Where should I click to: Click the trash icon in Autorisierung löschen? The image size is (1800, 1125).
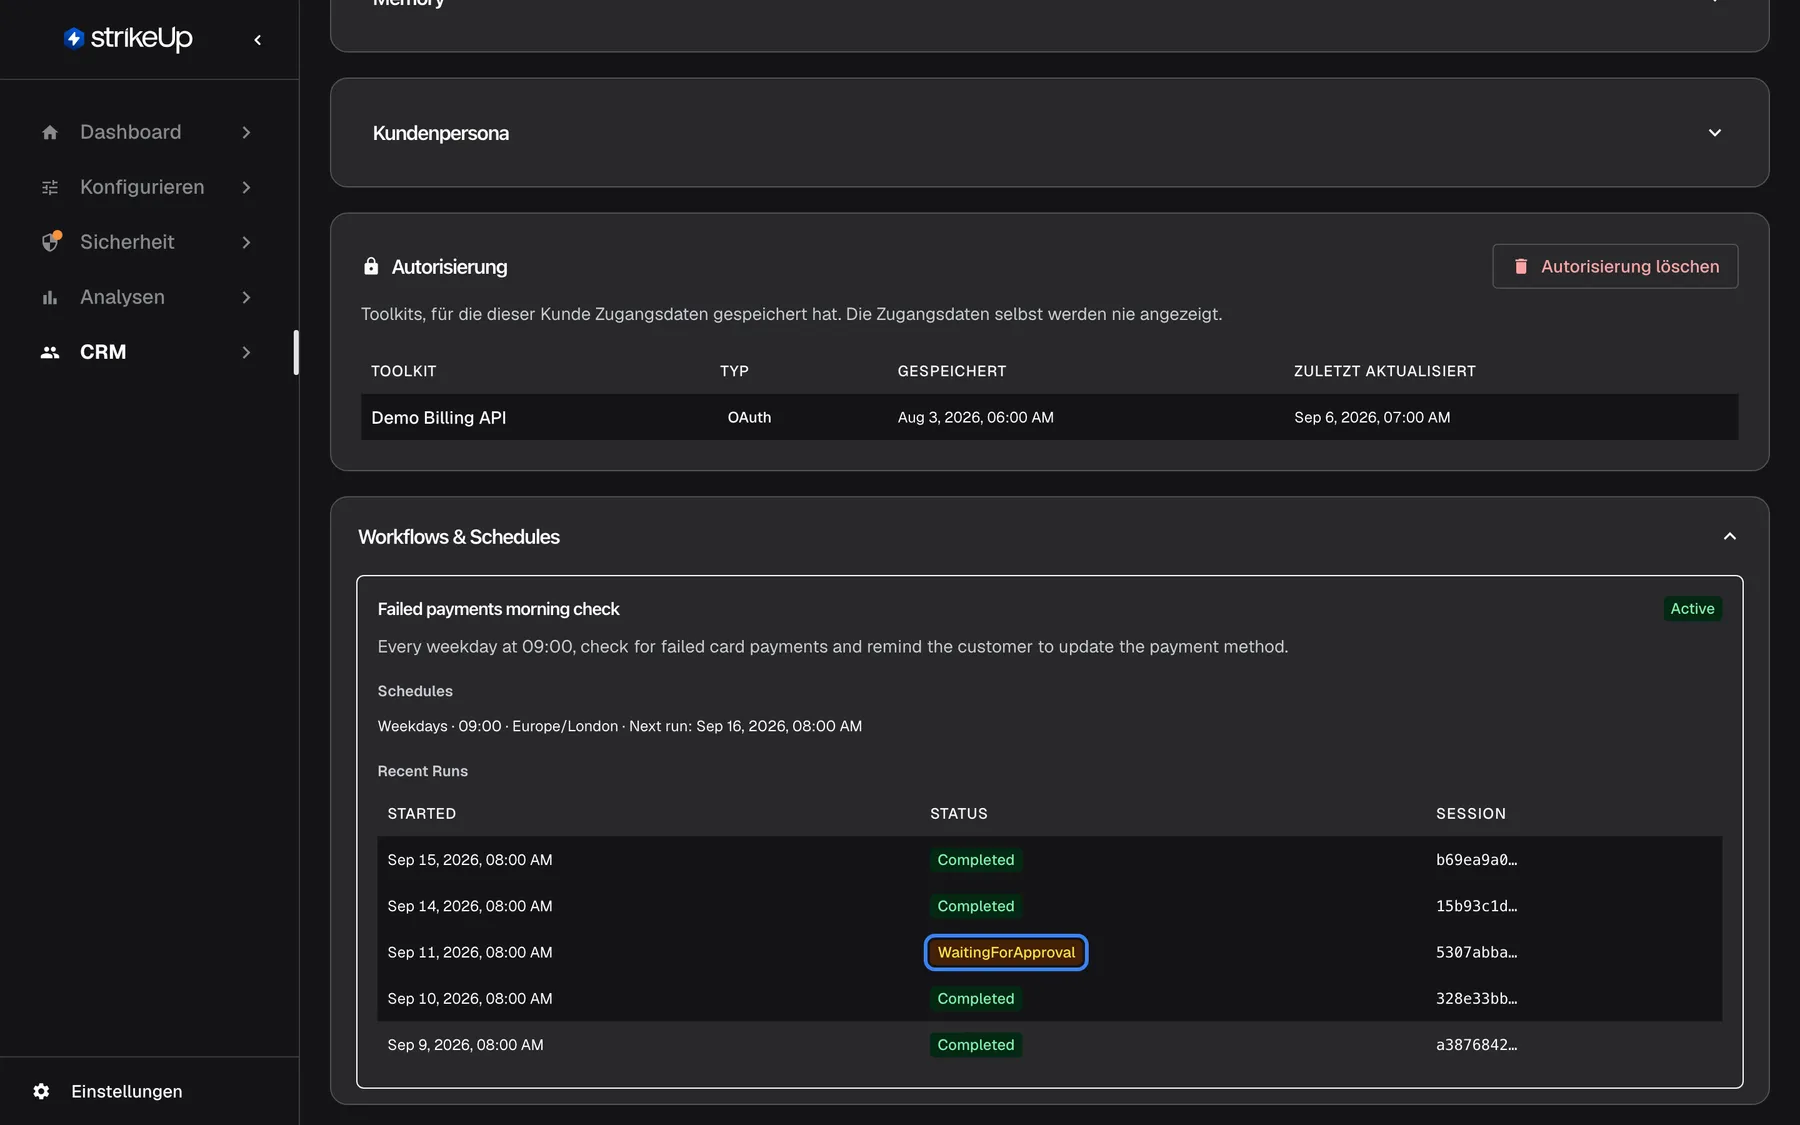pyautogui.click(x=1521, y=266)
